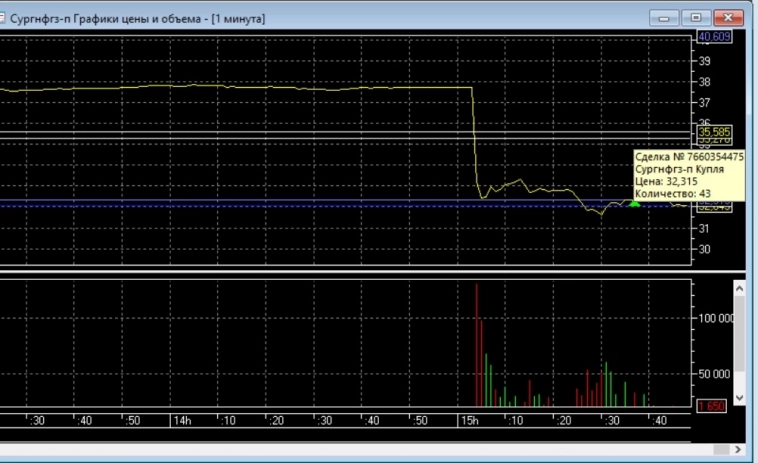Screen dimensions: 758x463
Task: Click the 40,609 price label on the axis
Action: pos(713,37)
